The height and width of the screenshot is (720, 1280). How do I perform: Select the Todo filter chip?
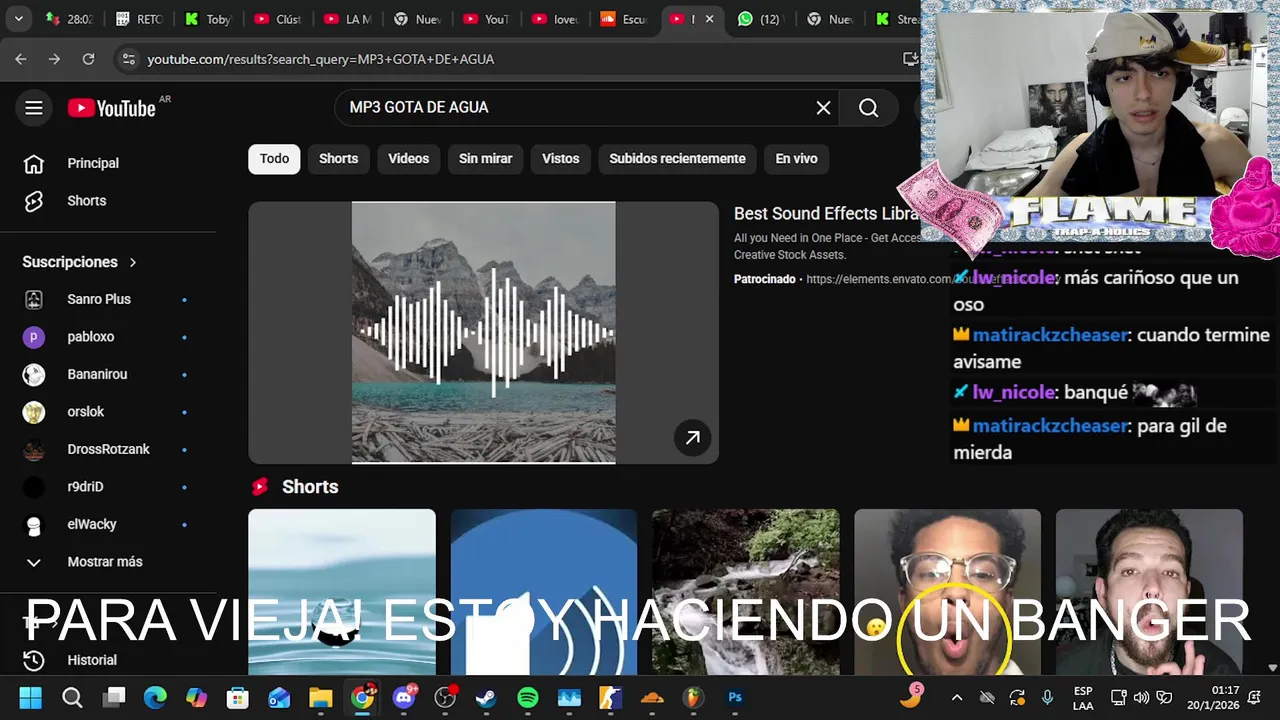tap(274, 159)
